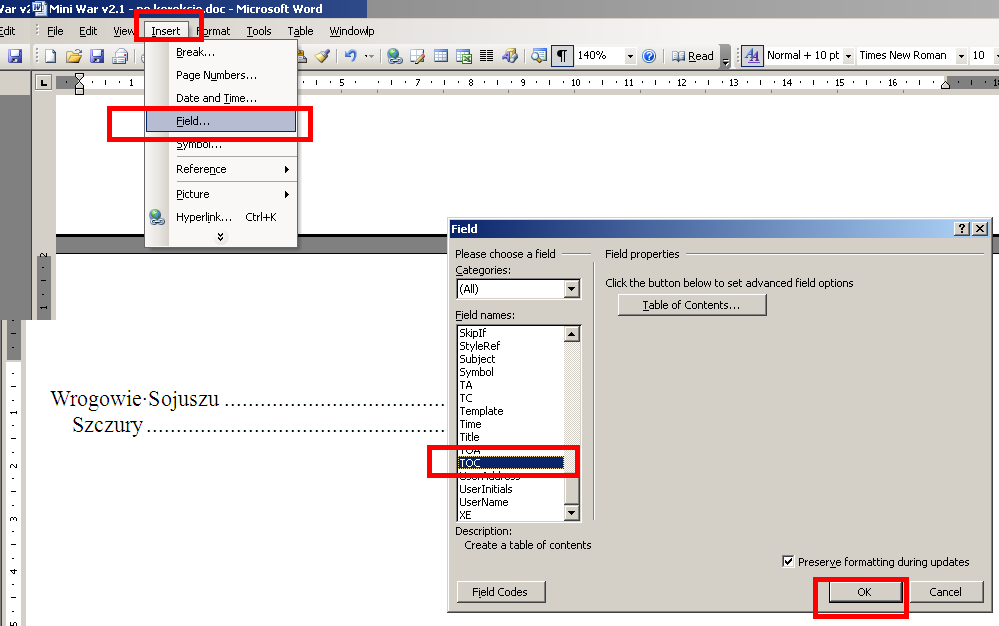This screenshot has height=626, width=999.
Task: Open the Times New Roman font dropdown
Action: click(961, 56)
